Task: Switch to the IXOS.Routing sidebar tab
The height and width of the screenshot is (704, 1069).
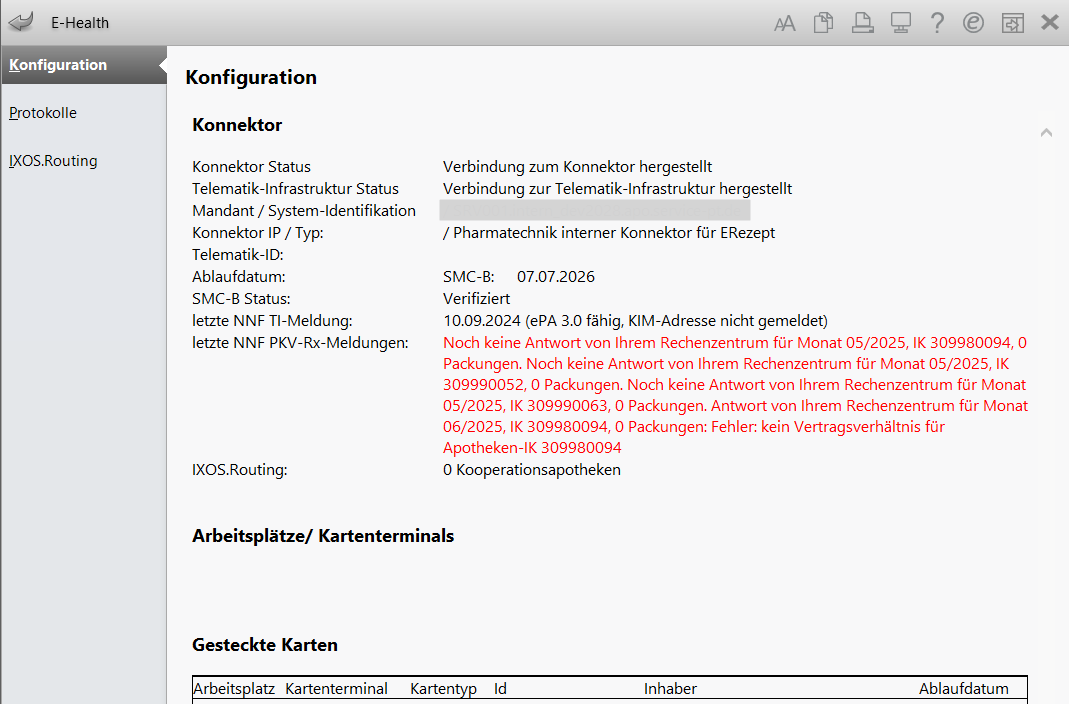Action: [x=53, y=161]
